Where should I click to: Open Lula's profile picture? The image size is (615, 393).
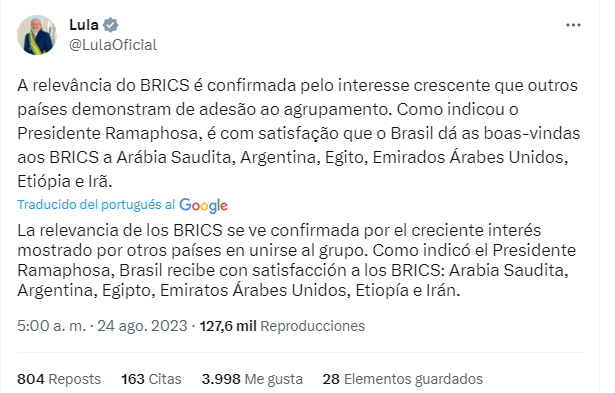click(x=37, y=35)
